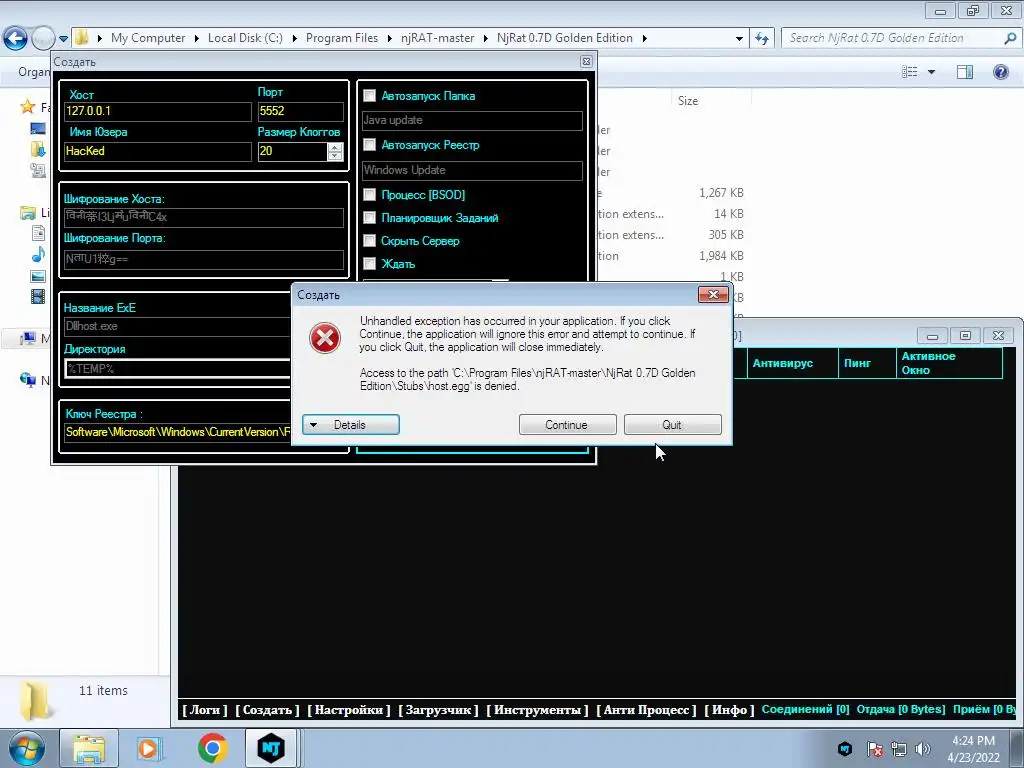Click Continue in the error dialog
Image resolution: width=1024 pixels, height=768 pixels.
point(568,424)
